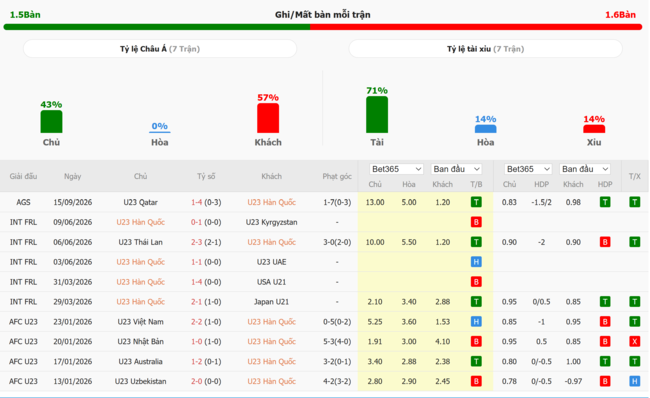Click T/X red X badge in 20/01/2026 row
This screenshot has height=398, width=650.
[635, 342]
